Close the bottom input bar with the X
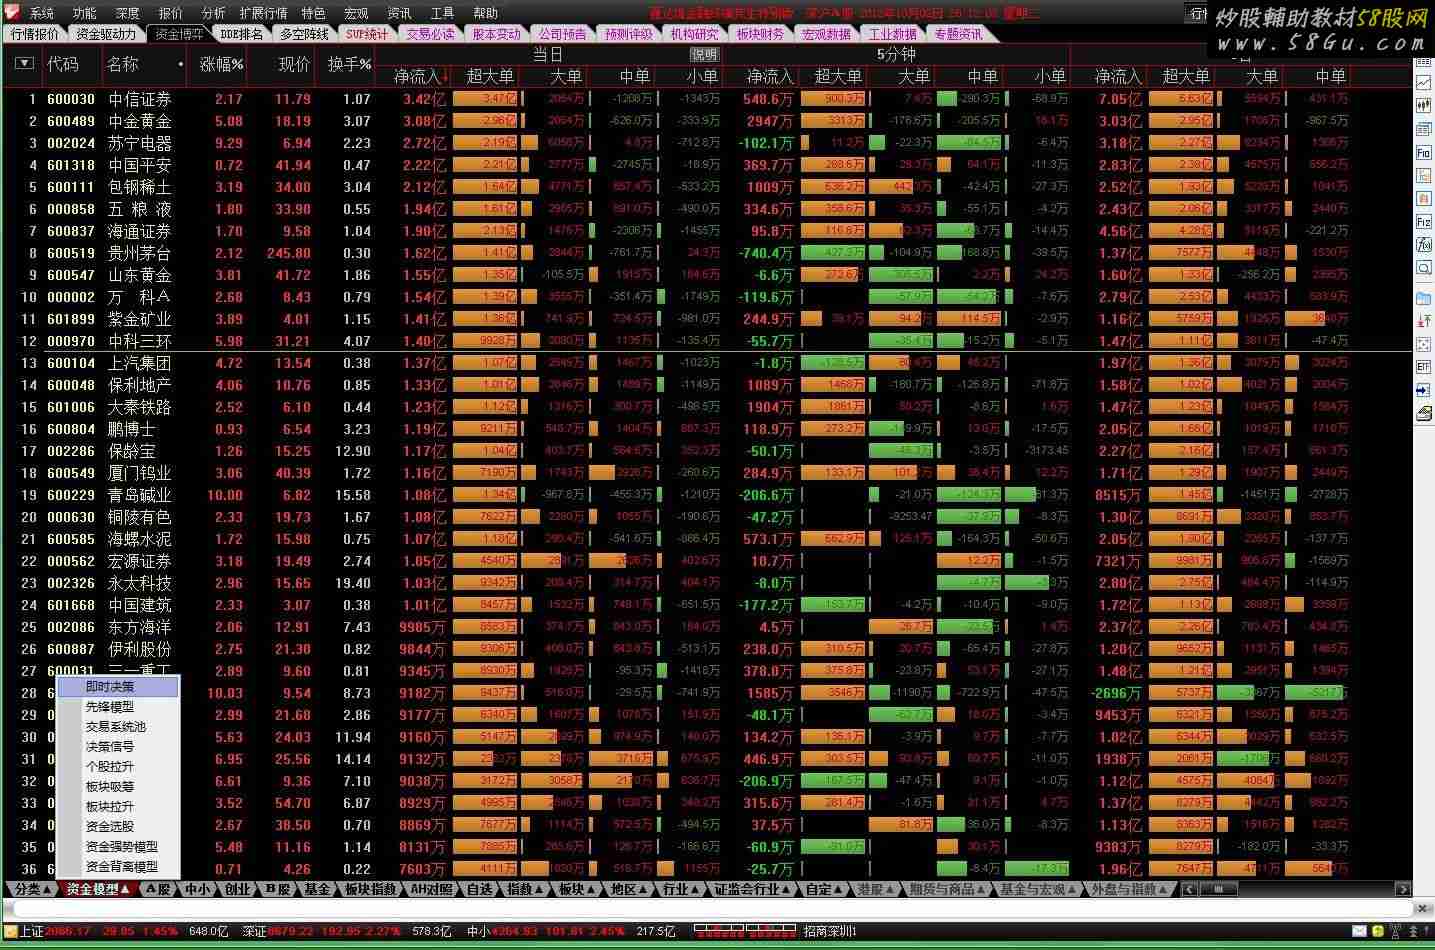This screenshot has width=1435, height=950. (x=1422, y=908)
